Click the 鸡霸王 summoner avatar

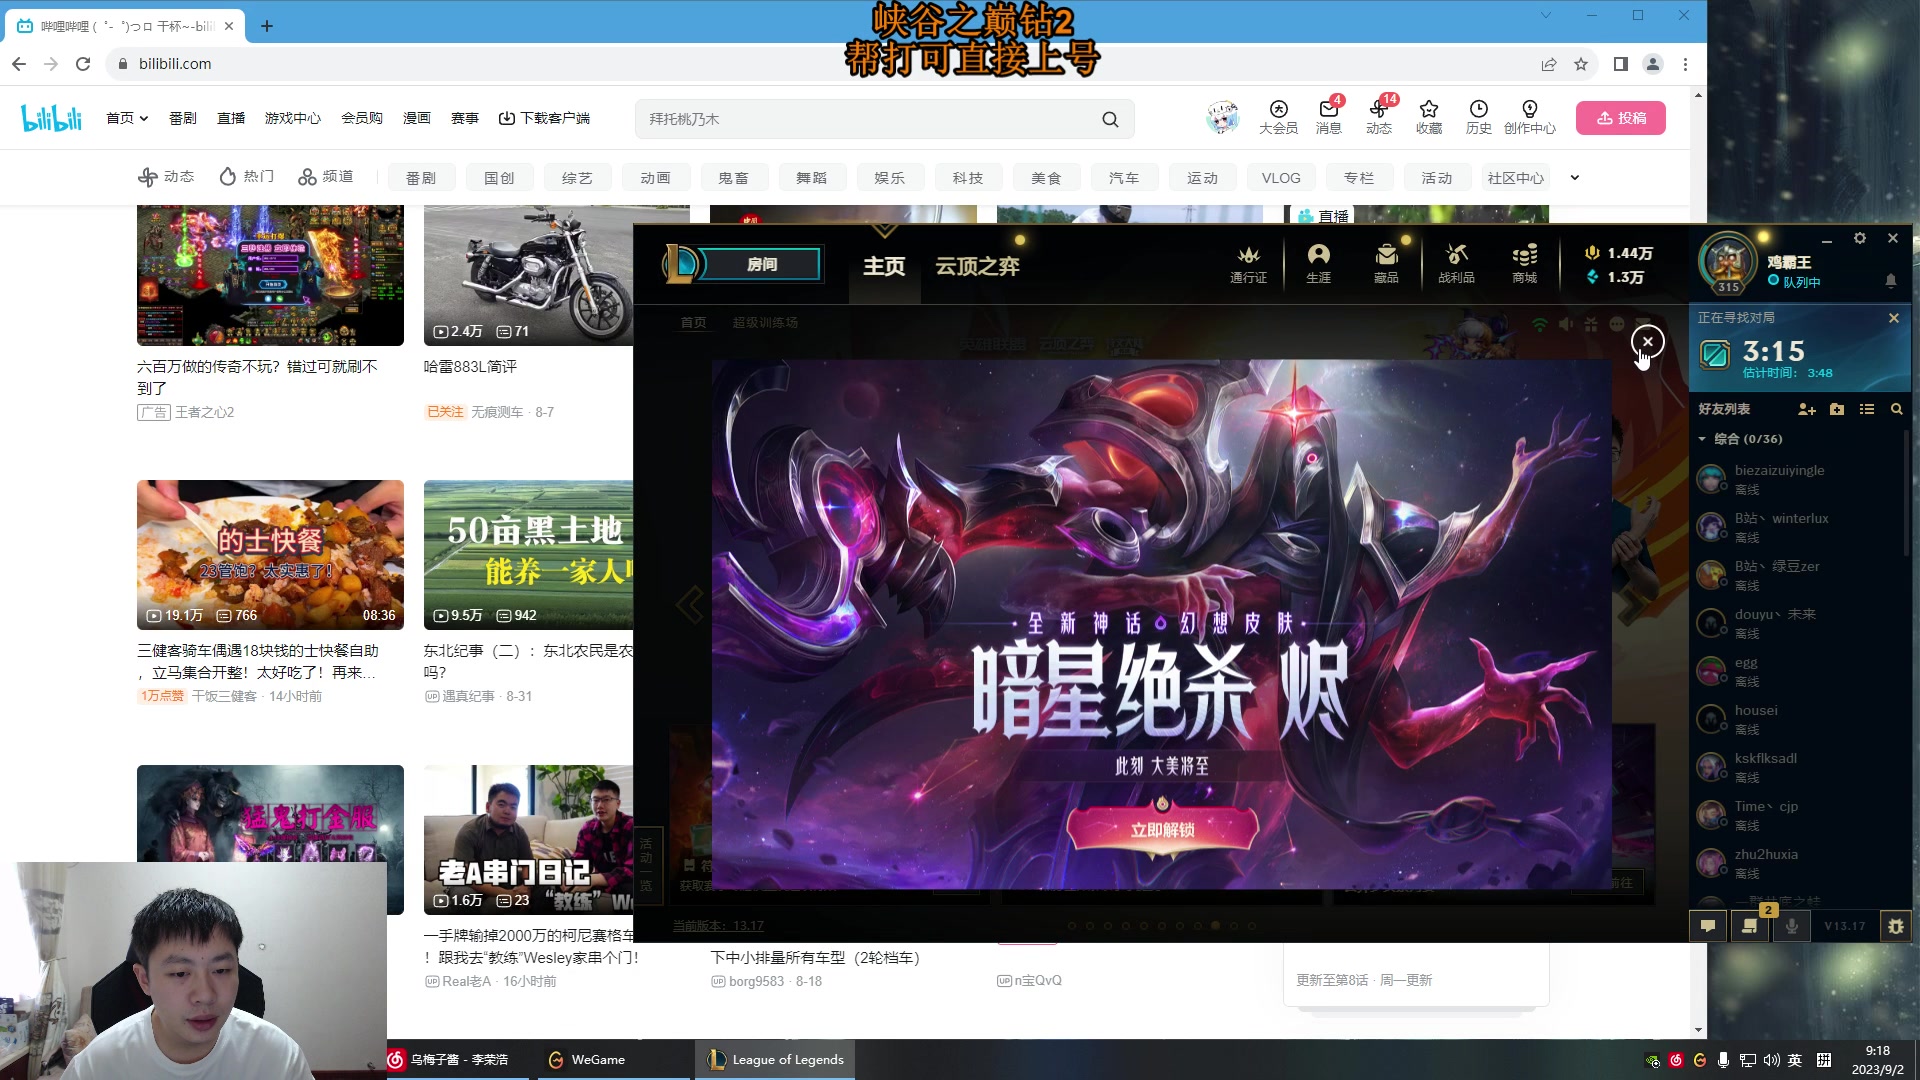[1727, 261]
